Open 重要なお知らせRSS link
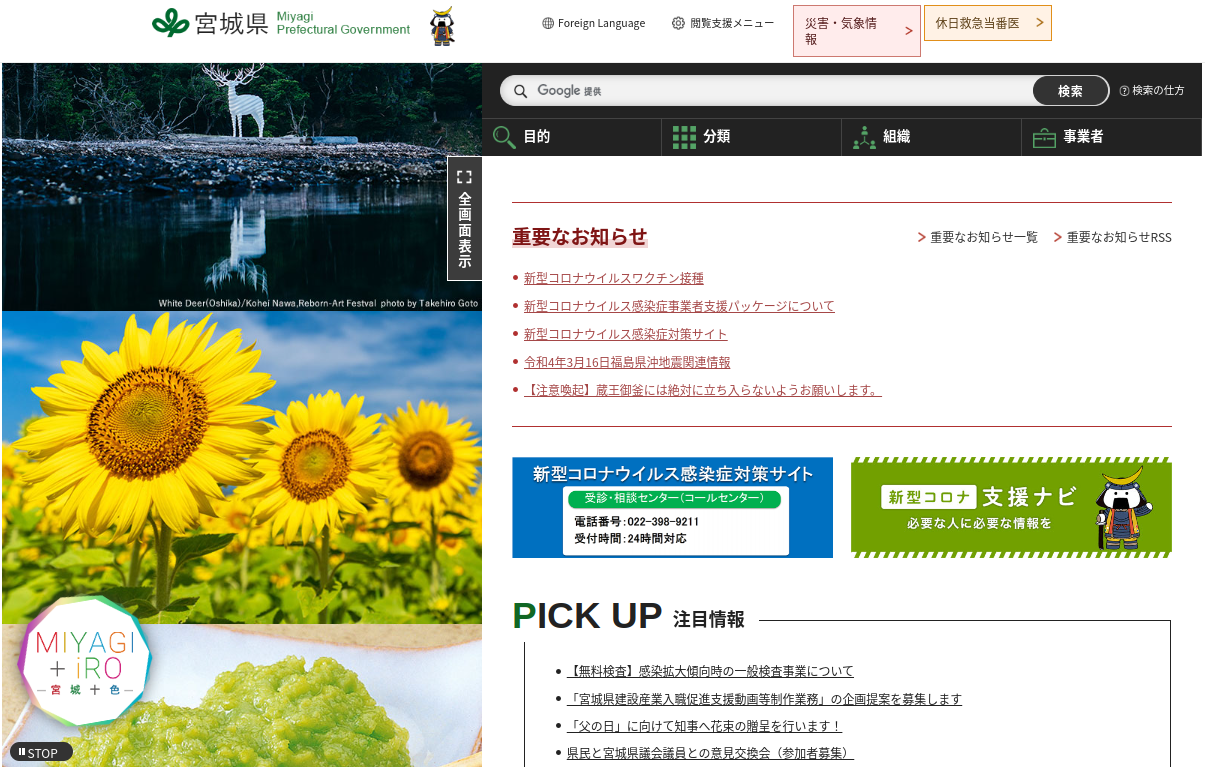 [x=1112, y=238]
